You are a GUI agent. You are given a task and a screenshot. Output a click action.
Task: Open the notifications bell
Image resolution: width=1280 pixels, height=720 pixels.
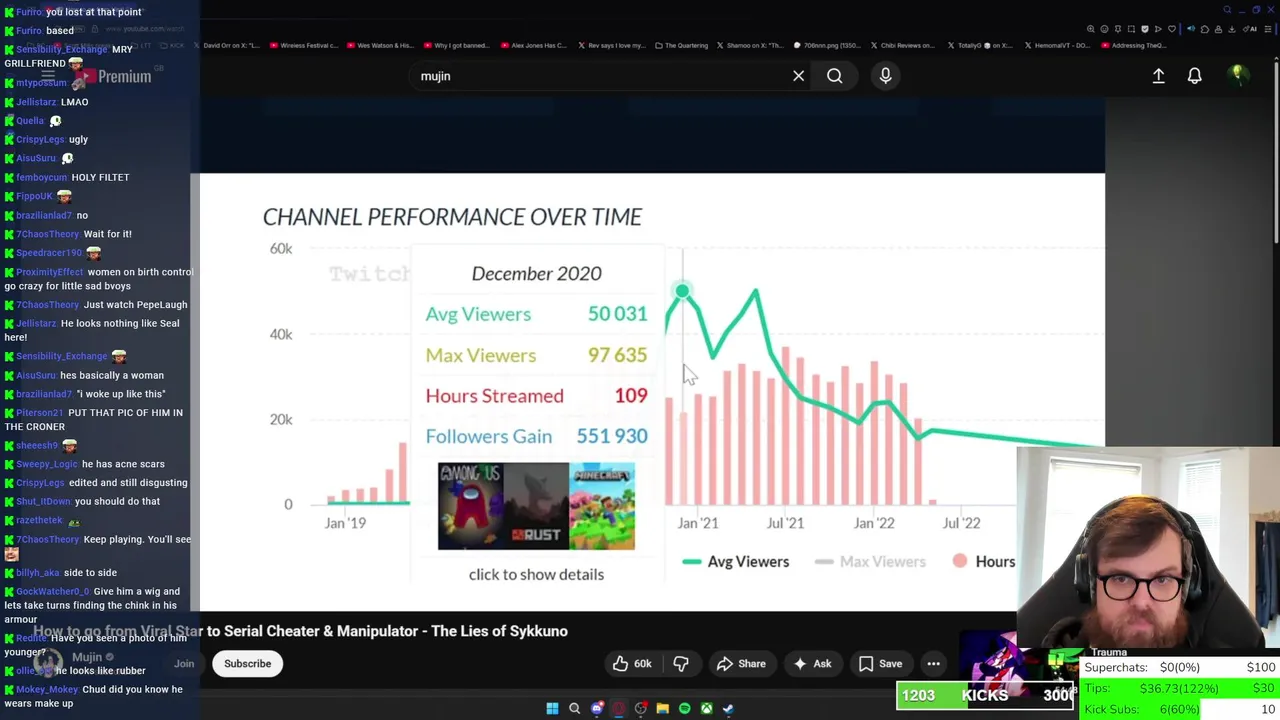pyautogui.click(x=1194, y=76)
